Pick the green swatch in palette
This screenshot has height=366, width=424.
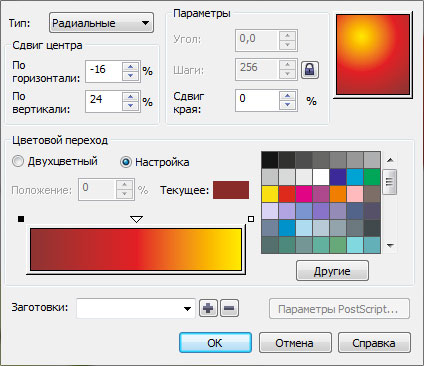pos(372,177)
